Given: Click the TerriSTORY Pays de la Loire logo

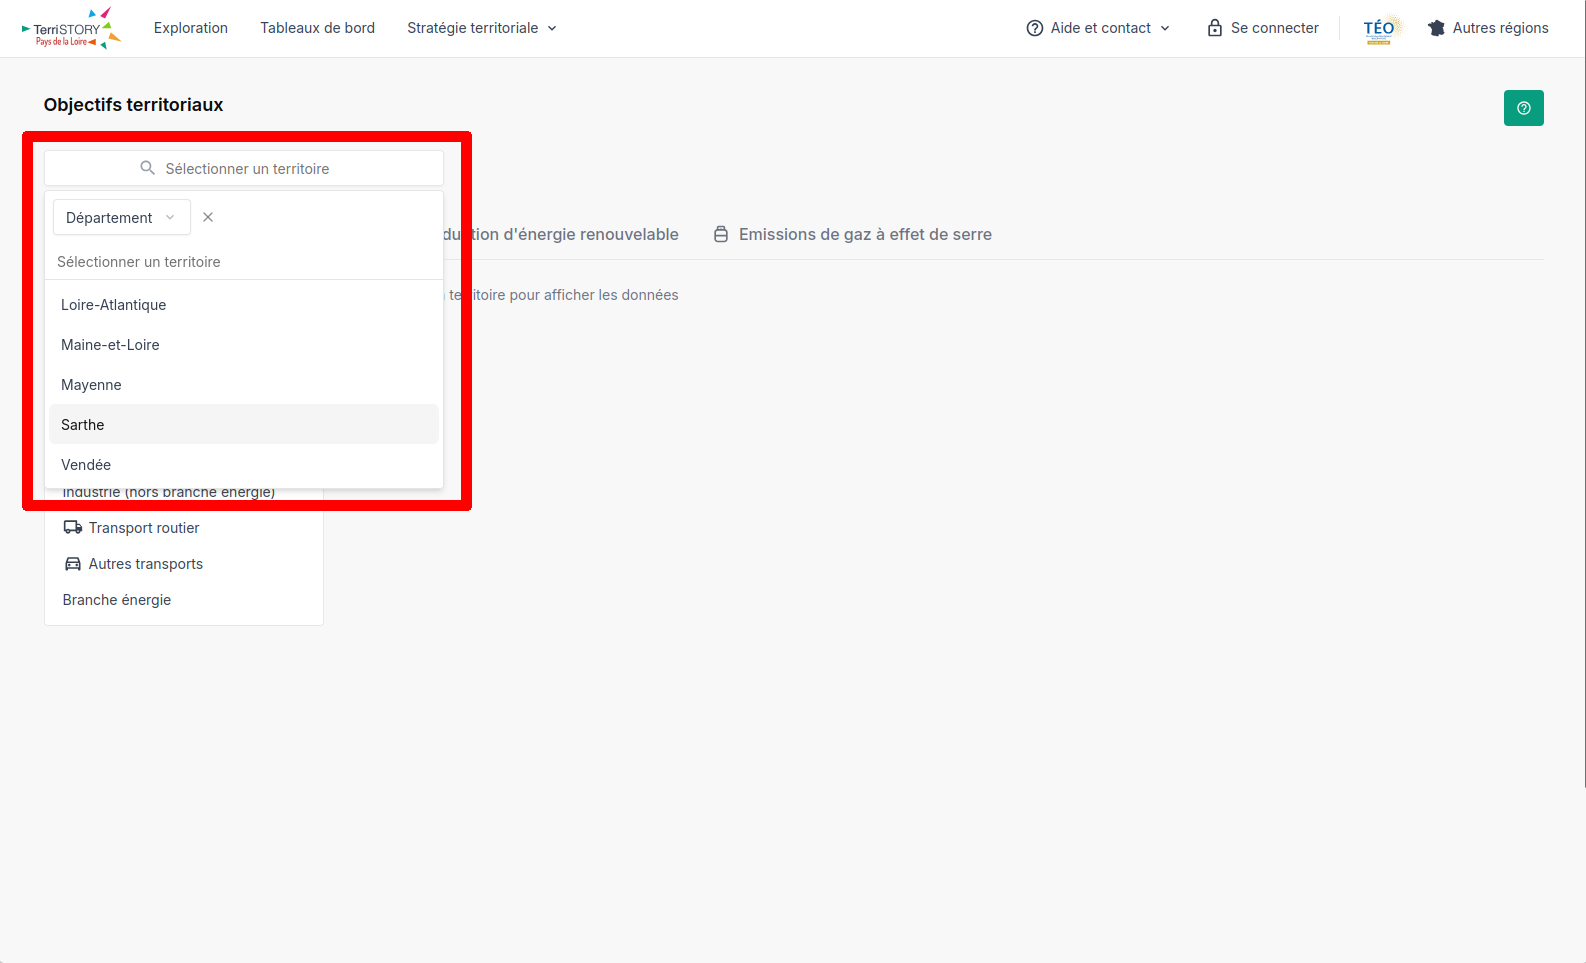Looking at the screenshot, I should pyautogui.click(x=71, y=28).
